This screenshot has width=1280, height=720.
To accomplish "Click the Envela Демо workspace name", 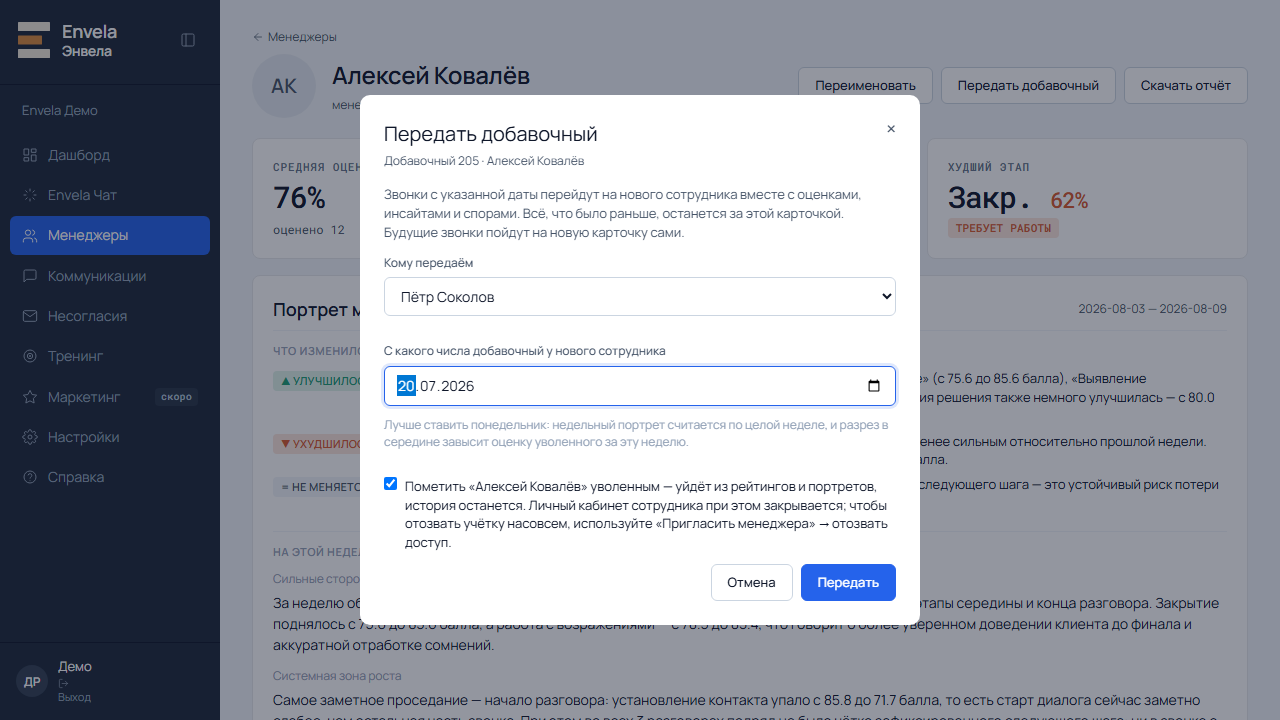I will (60, 110).
